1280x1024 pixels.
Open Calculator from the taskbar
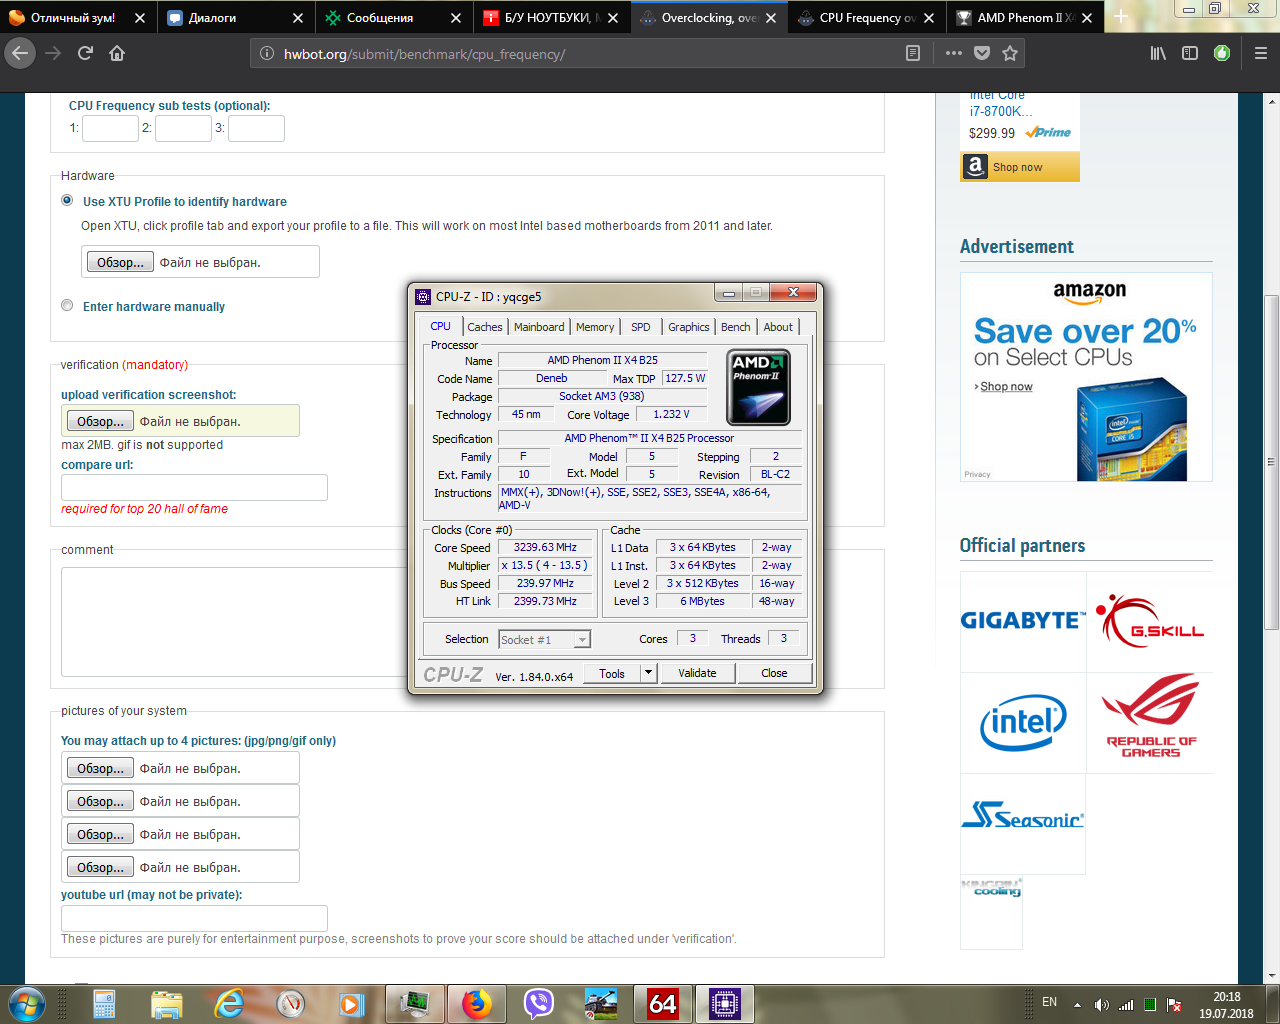pyautogui.click(x=105, y=1003)
